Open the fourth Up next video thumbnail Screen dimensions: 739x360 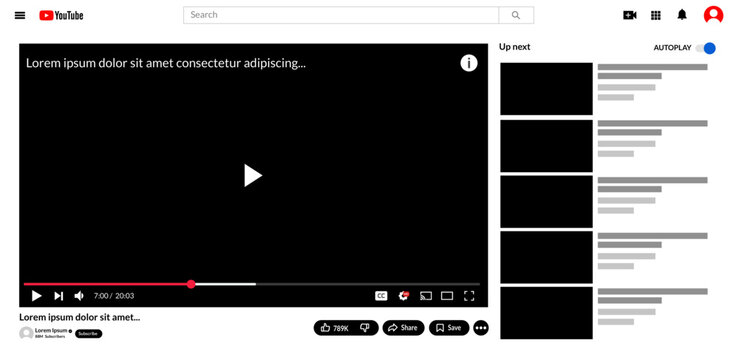click(546, 257)
